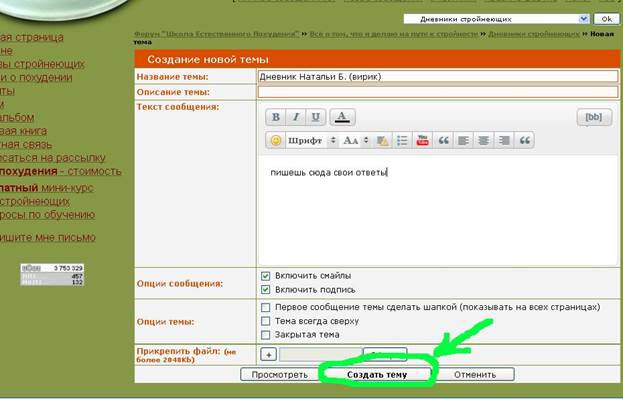Screen dimensions: 623x399
Task: Open the smiley emoticon picker
Action: point(276,140)
